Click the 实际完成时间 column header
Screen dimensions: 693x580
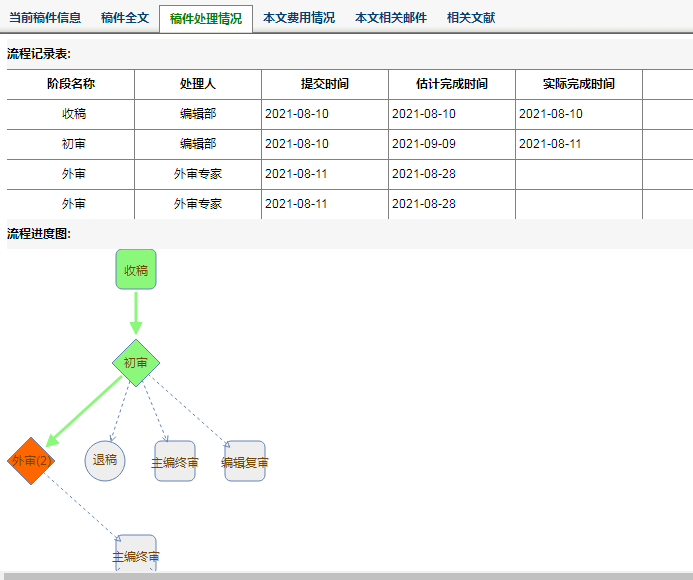tap(579, 85)
